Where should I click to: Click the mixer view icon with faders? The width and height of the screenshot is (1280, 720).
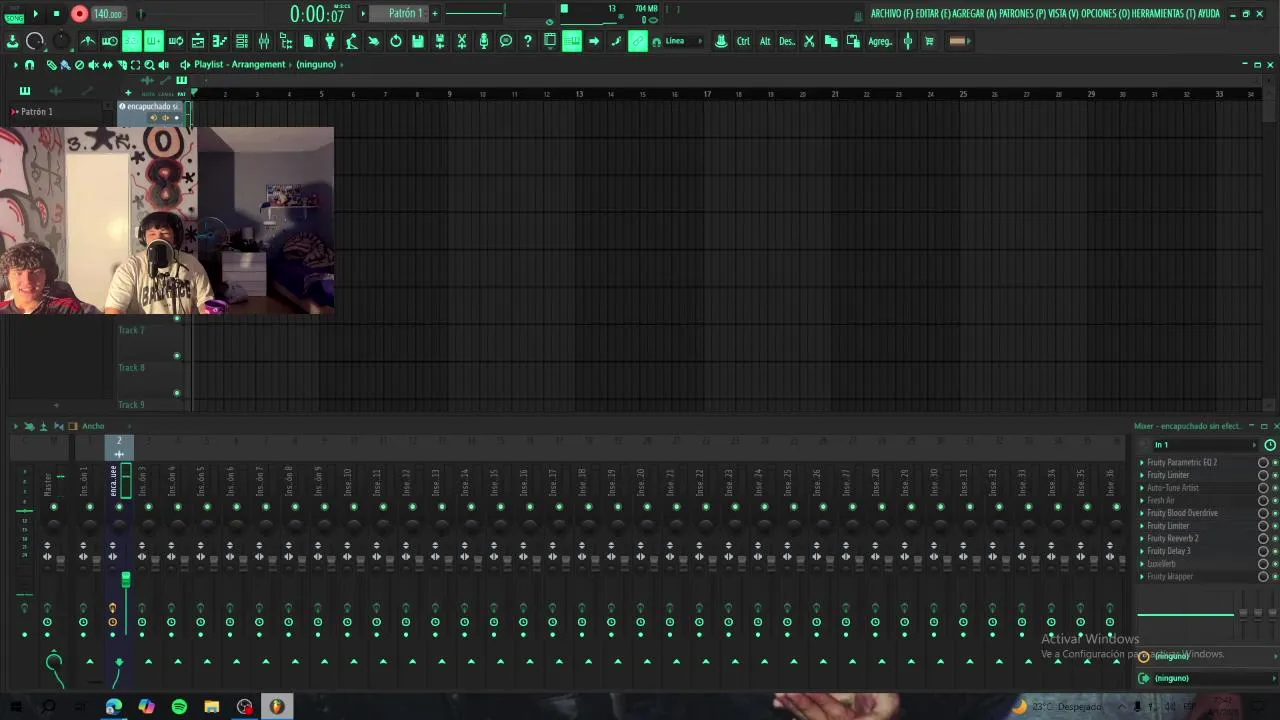pyautogui.click(x=264, y=41)
